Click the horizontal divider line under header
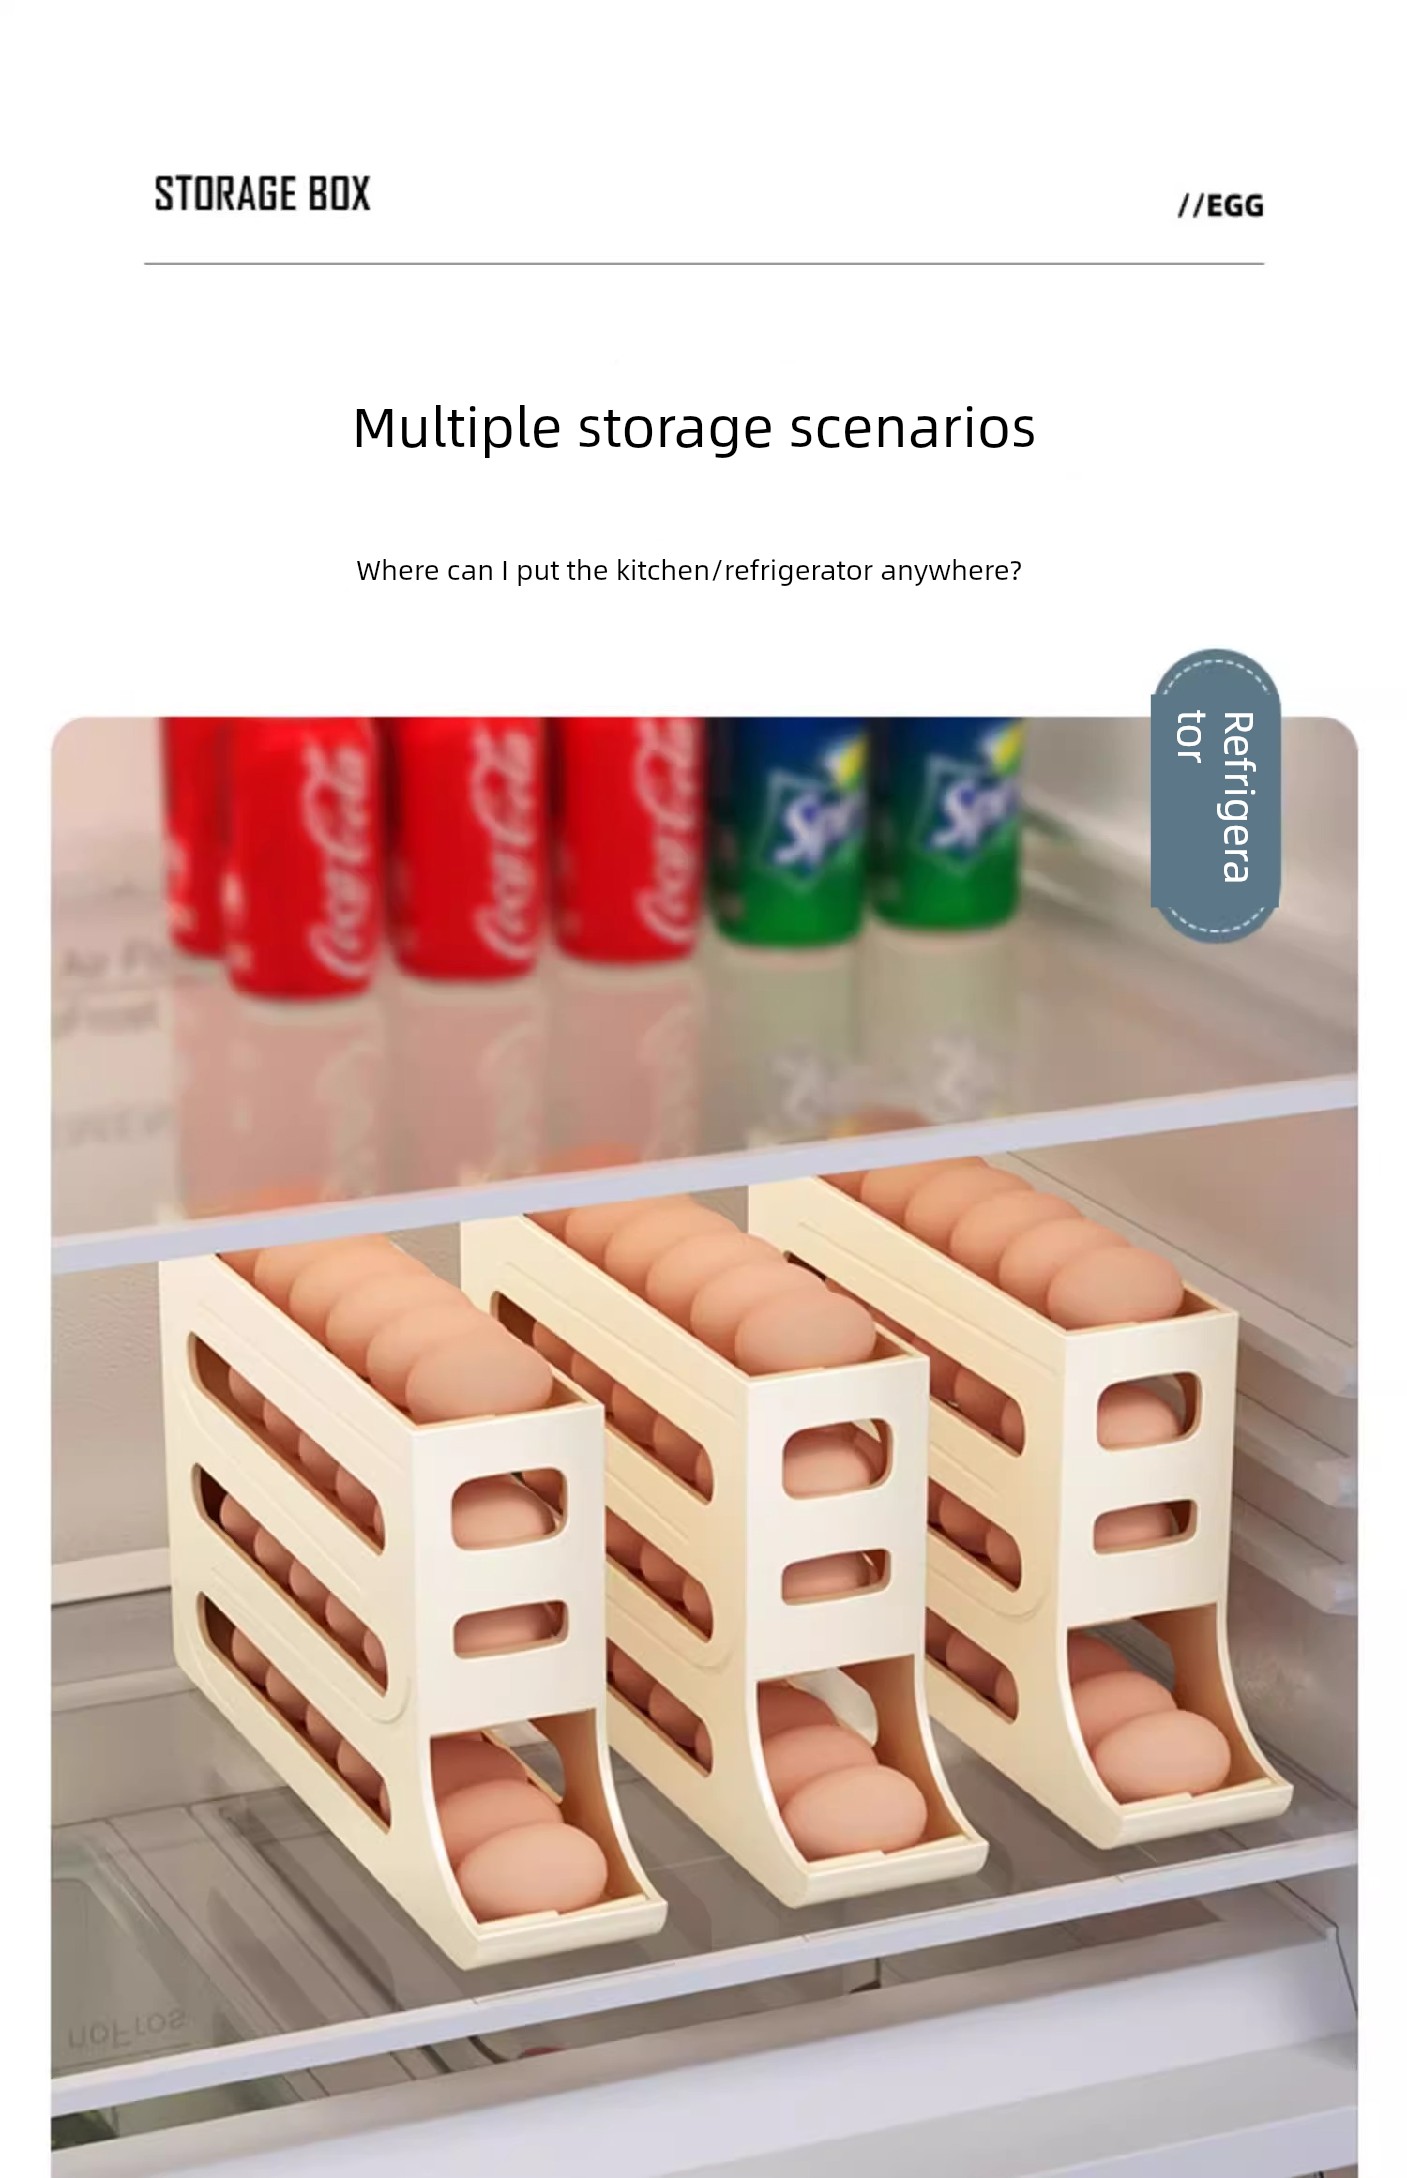 (704, 264)
